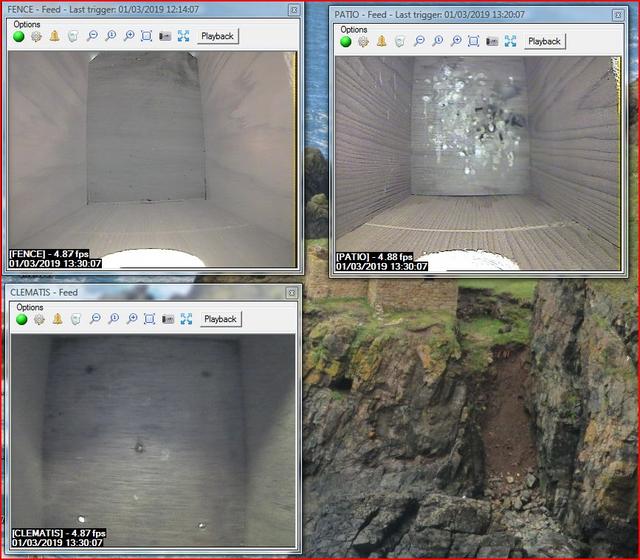Open the gear settings in CLEMATIS toolbar
The image size is (640, 560).
(39, 319)
